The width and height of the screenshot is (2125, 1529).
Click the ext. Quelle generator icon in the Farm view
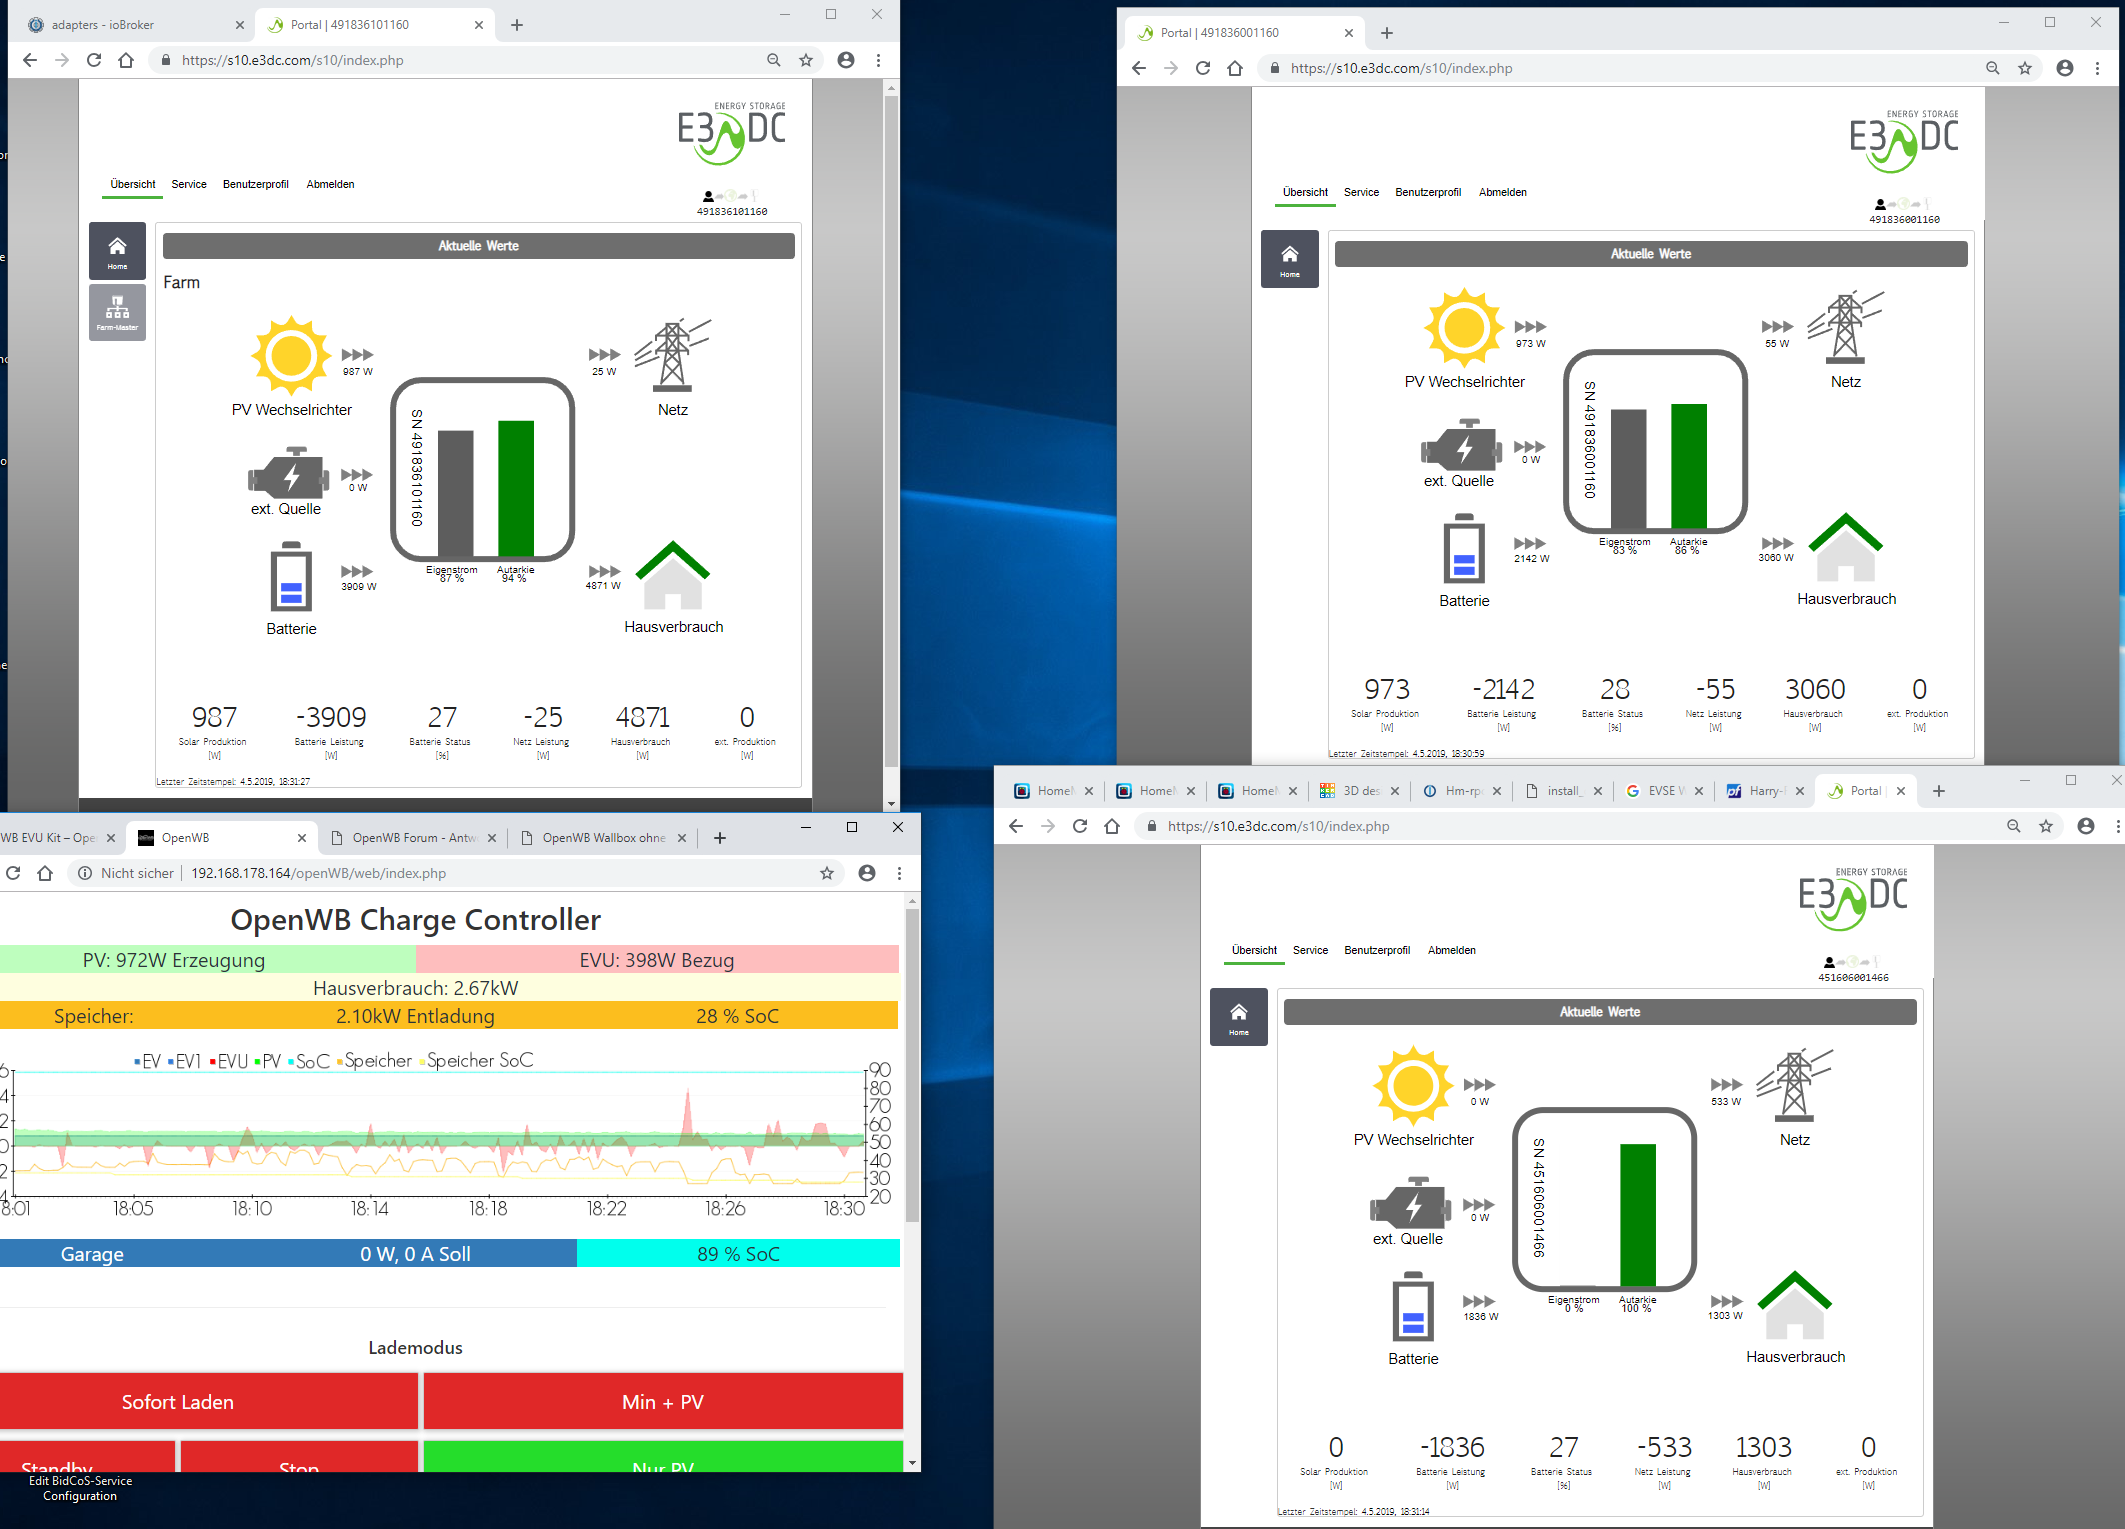(289, 476)
